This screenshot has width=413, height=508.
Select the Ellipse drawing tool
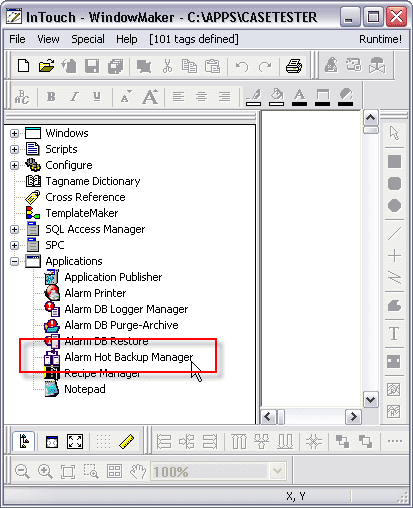[x=394, y=205]
